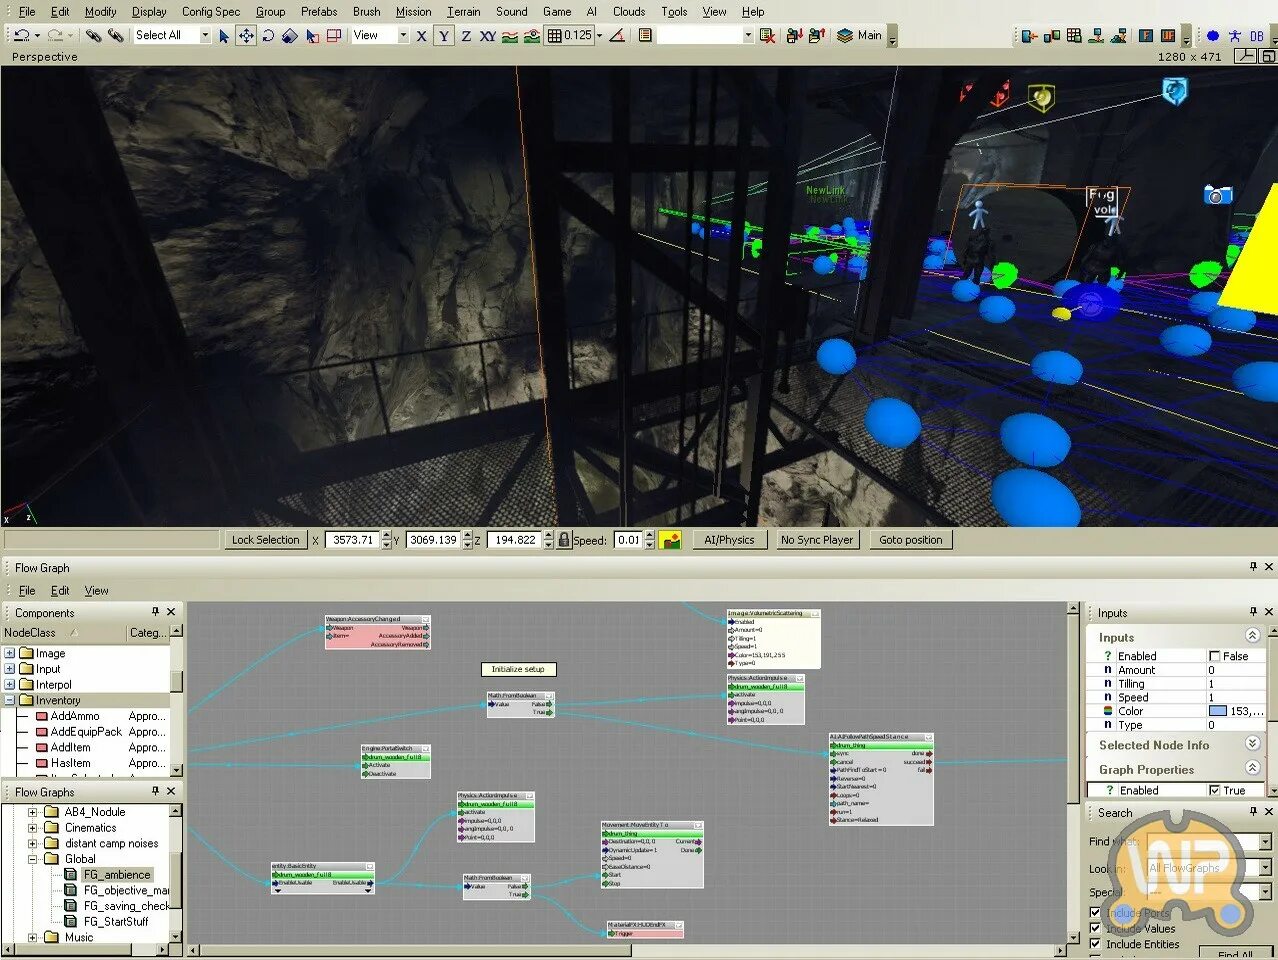Open the Clouds menu
1278x960 pixels.
coord(629,11)
